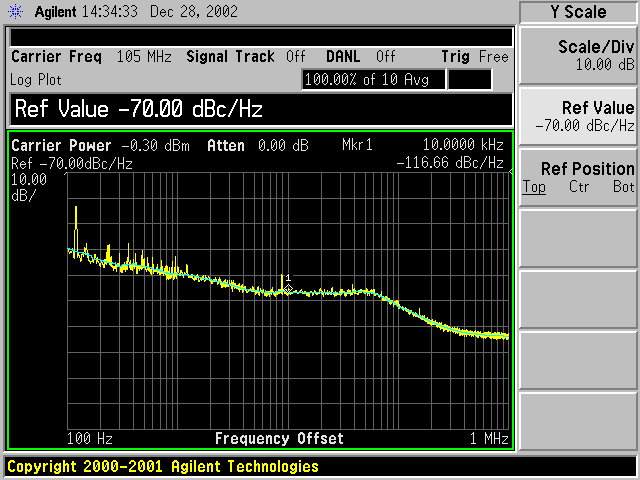Click the 1 MHz stop frequency label
Image resolution: width=640 pixels, height=480 pixels.
point(489,439)
